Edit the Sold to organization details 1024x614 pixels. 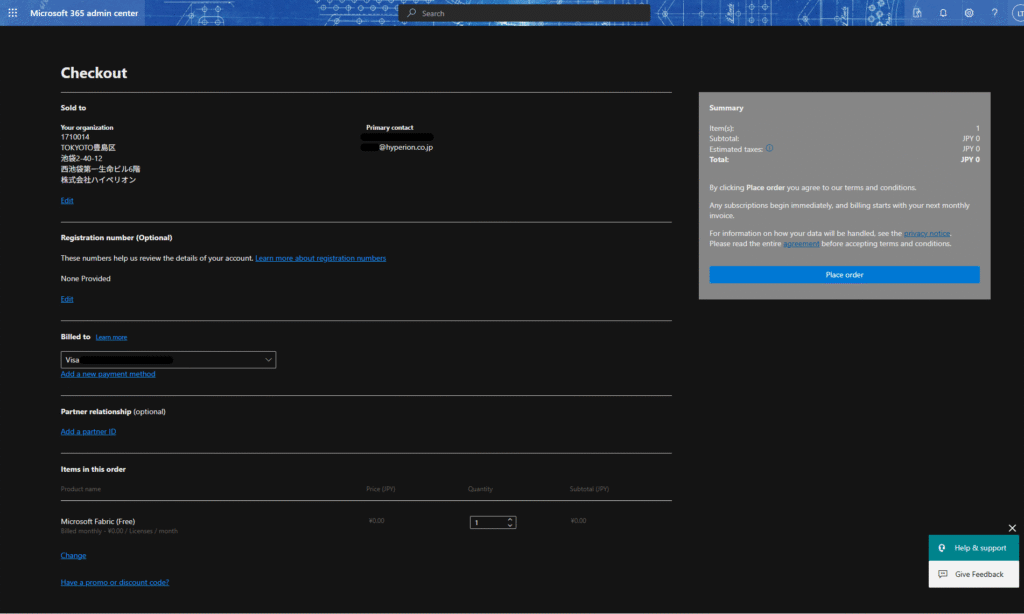[67, 201]
